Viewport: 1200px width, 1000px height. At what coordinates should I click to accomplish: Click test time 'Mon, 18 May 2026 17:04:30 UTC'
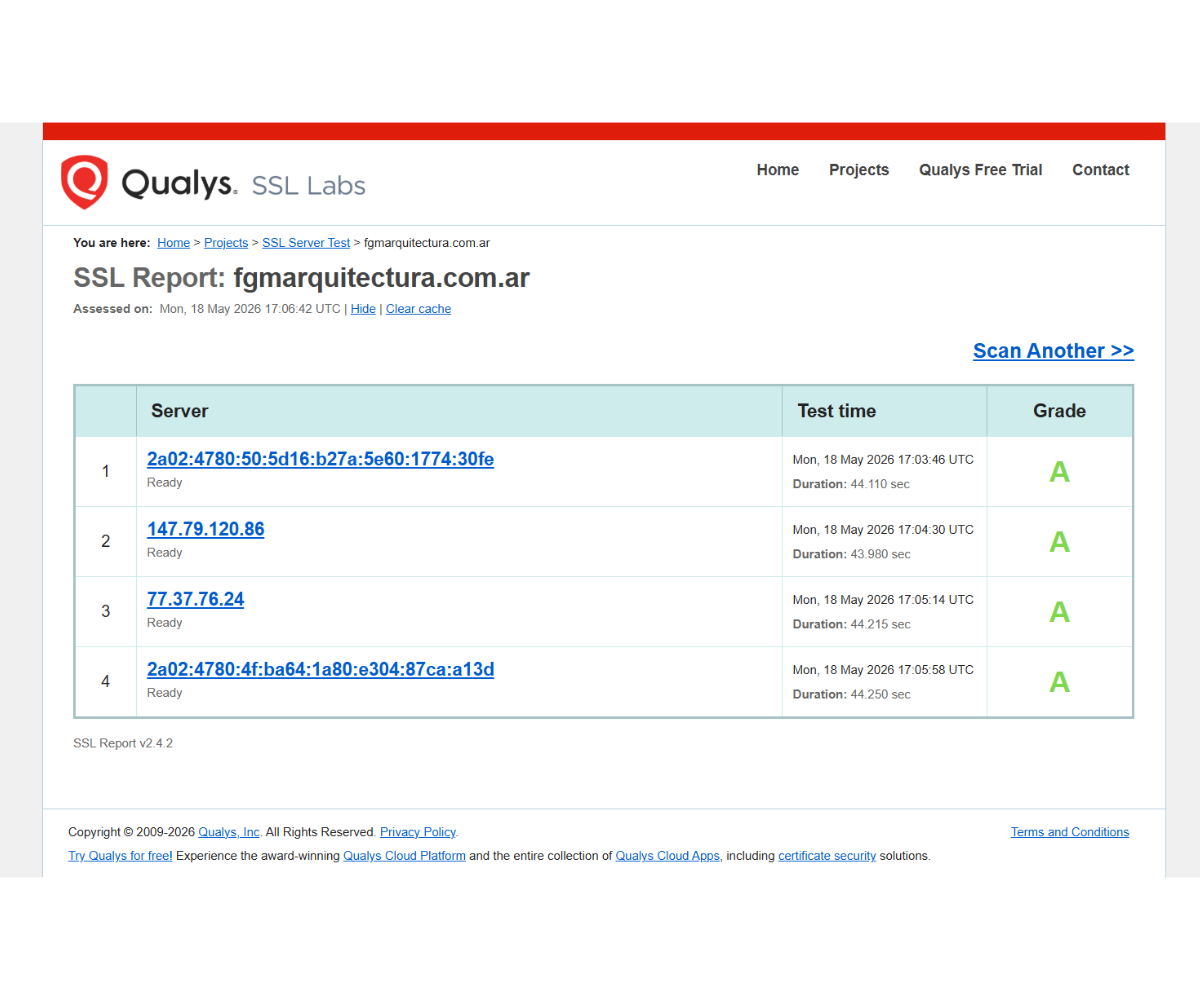coord(883,530)
